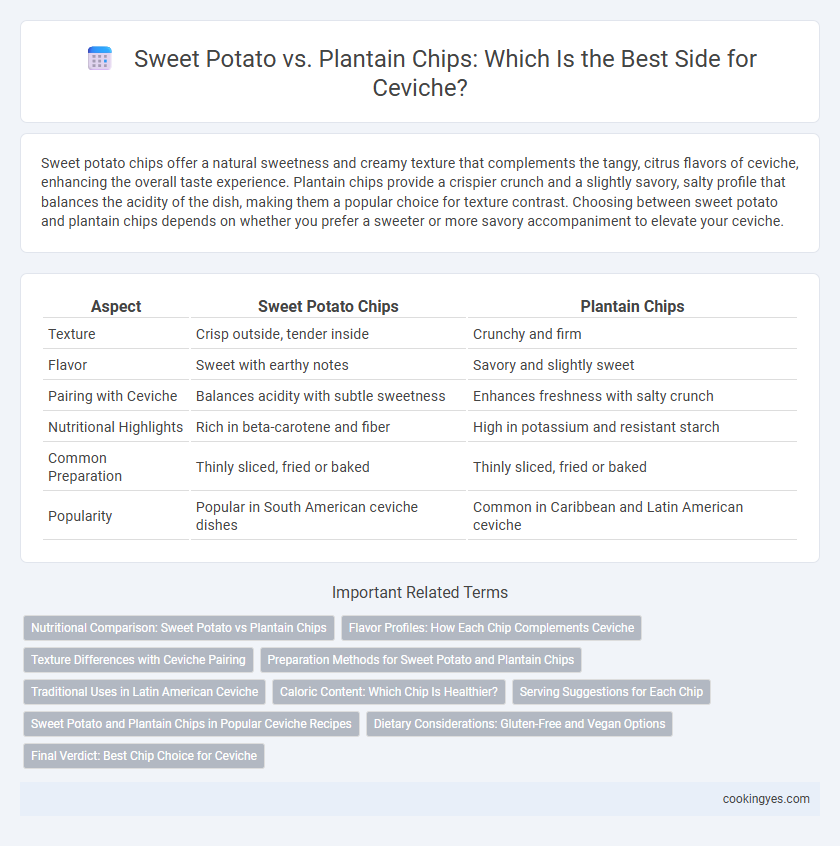Open Nutritional Comparison: Sweet Potato vs Plantain Chips tag
840x846 pixels.
point(179,628)
